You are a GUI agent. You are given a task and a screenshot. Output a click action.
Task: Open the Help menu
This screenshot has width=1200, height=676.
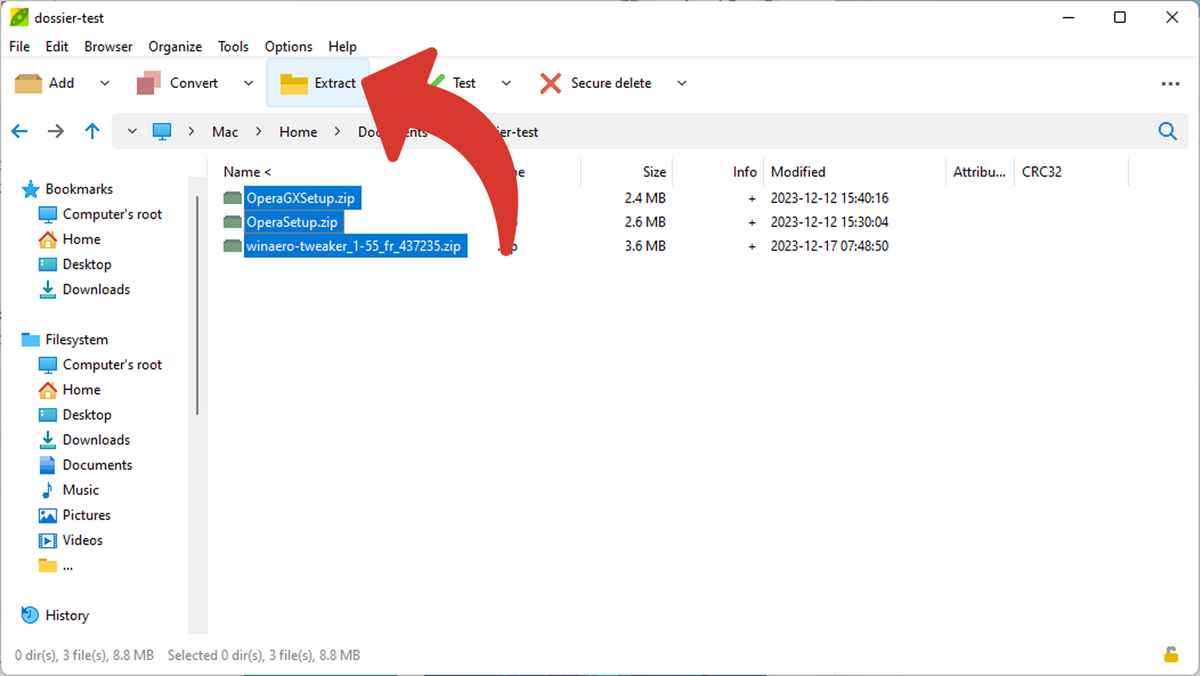tap(342, 46)
